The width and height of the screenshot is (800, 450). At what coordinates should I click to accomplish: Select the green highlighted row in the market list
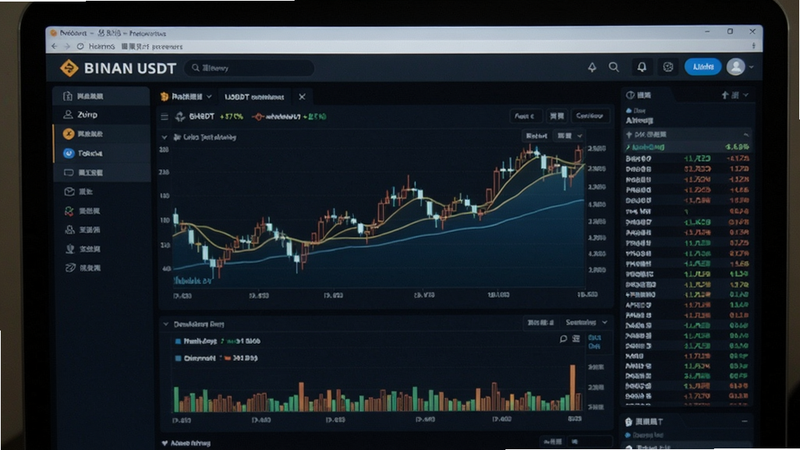pyautogui.click(x=687, y=147)
